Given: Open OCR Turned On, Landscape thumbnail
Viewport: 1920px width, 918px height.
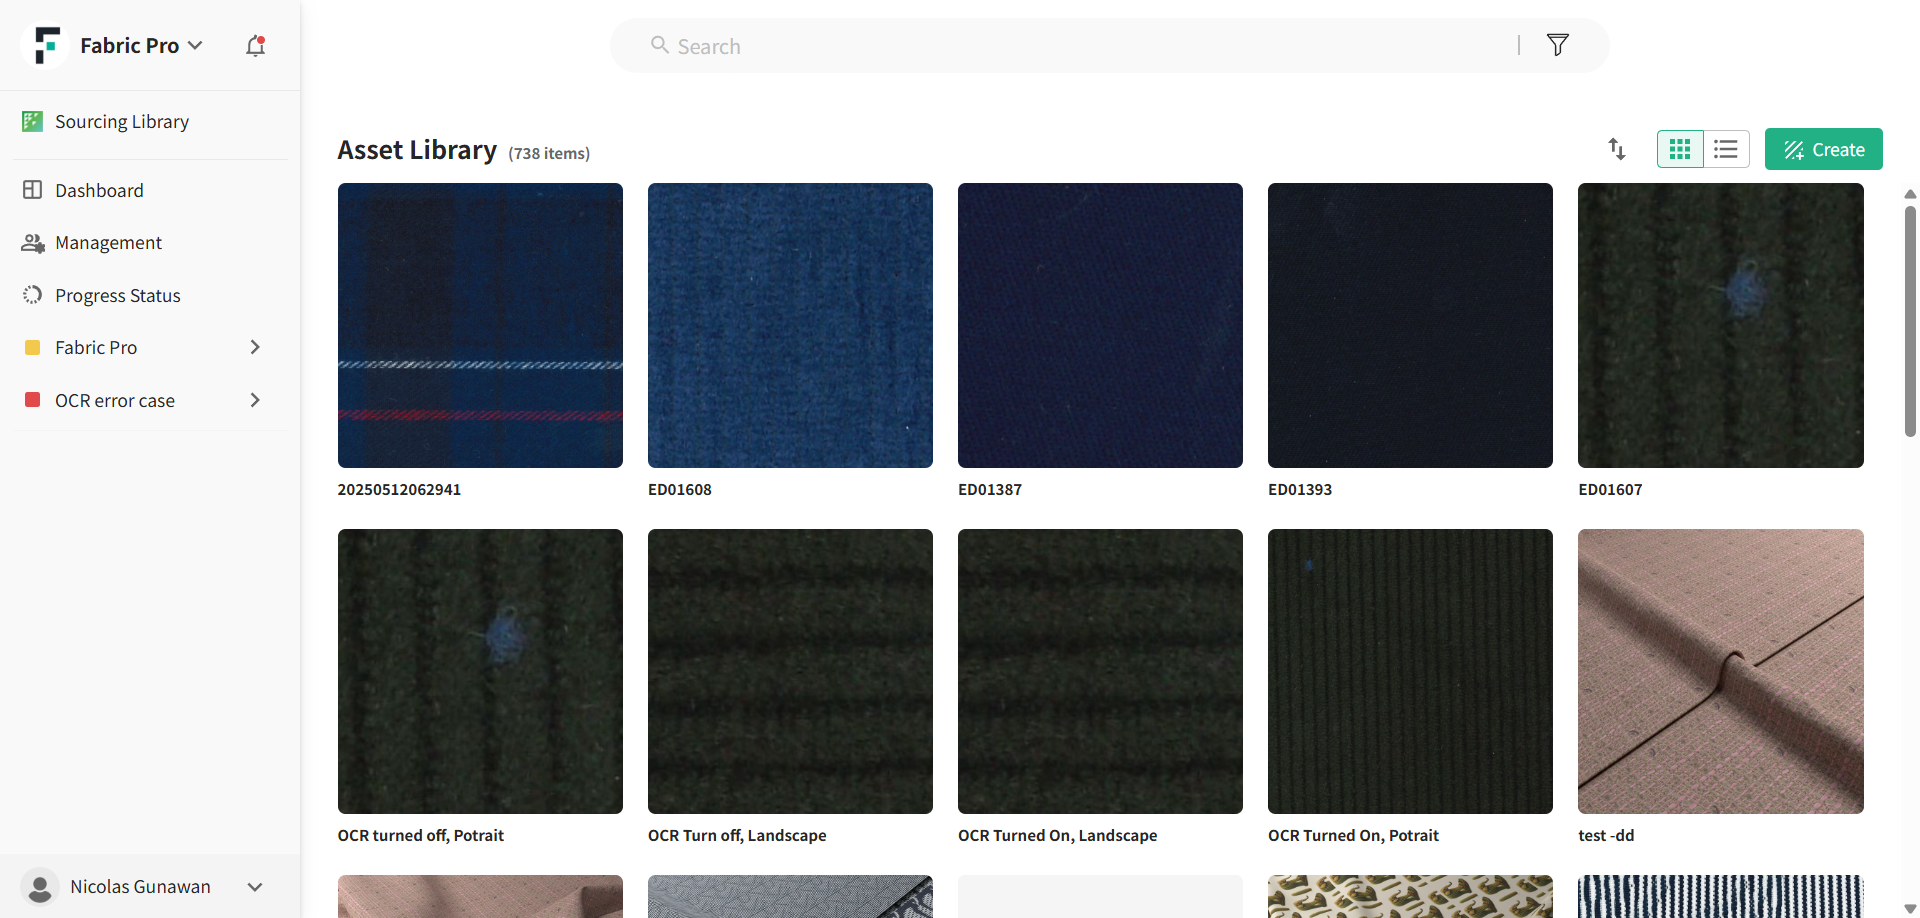Looking at the screenshot, I should (x=1100, y=671).
